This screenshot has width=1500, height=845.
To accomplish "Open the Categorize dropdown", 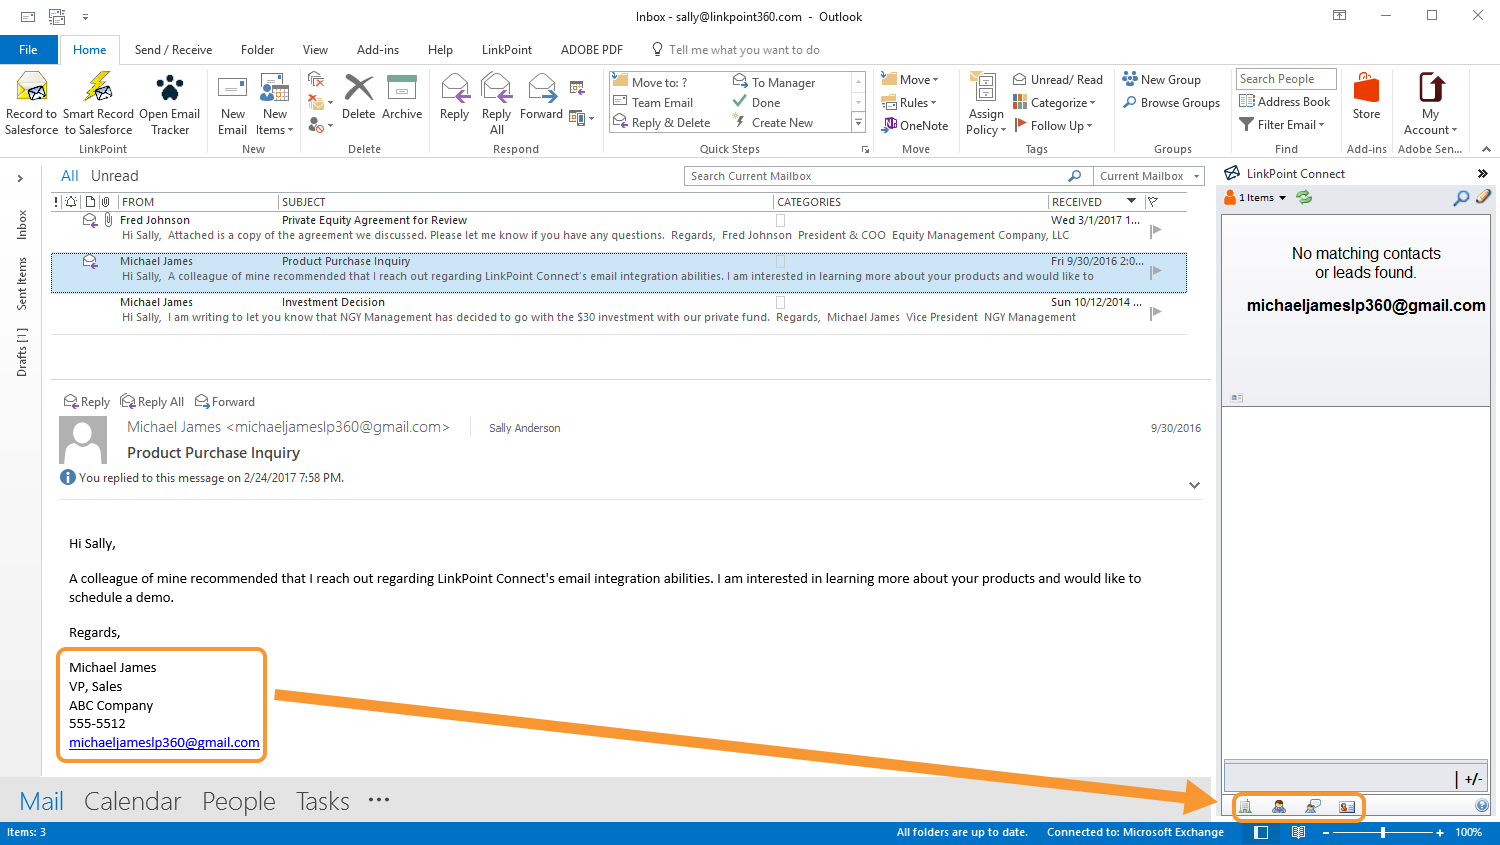I will (1054, 102).
